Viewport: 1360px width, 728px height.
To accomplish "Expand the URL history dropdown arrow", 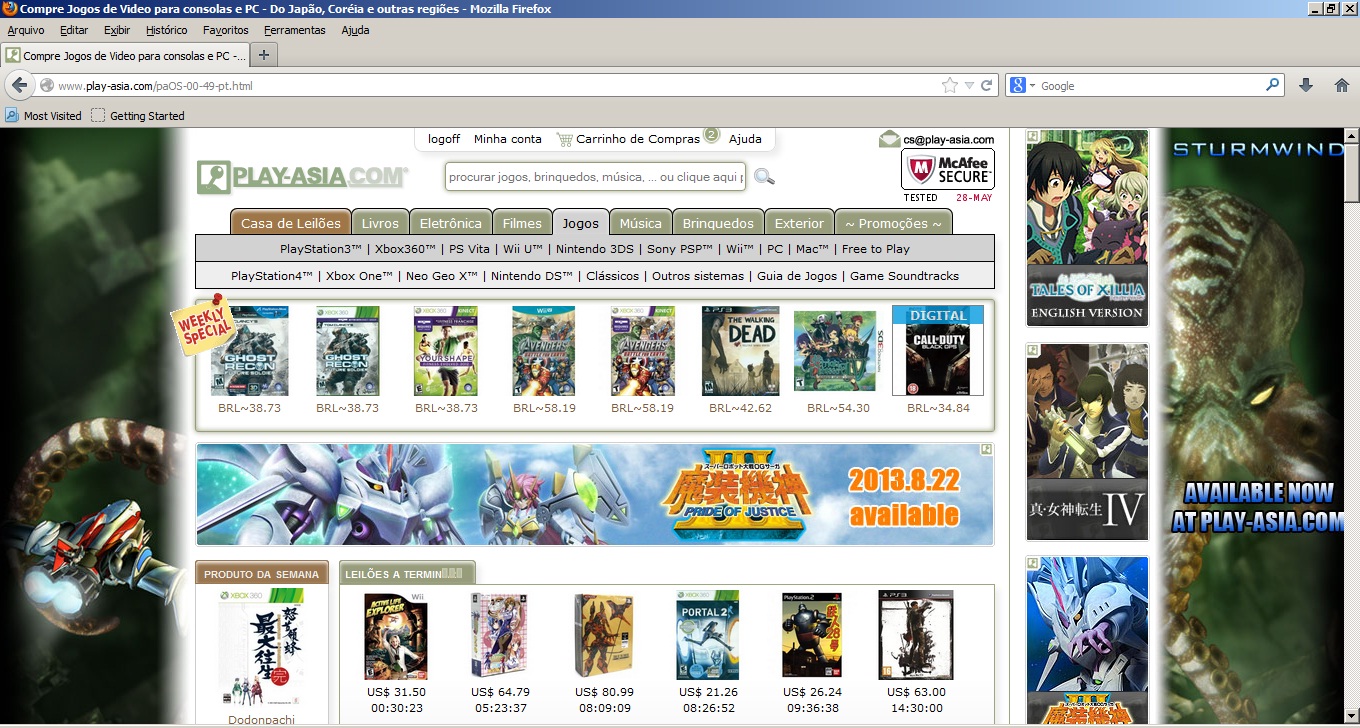I will pos(969,86).
